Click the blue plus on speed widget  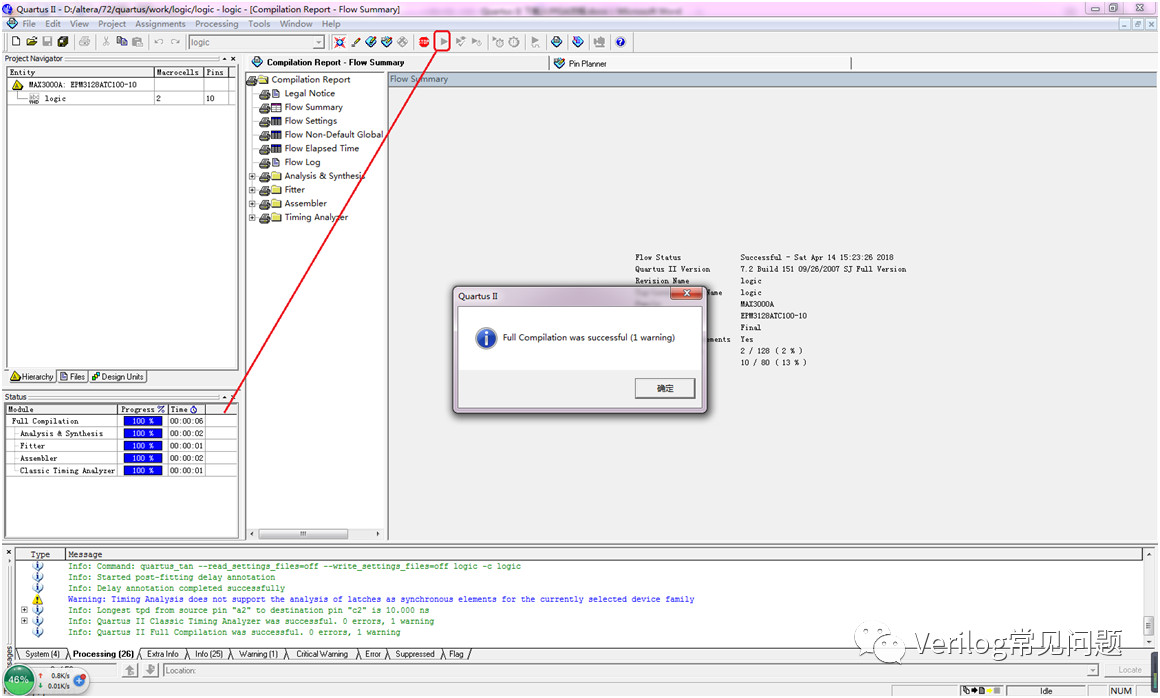tap(80, 679)
